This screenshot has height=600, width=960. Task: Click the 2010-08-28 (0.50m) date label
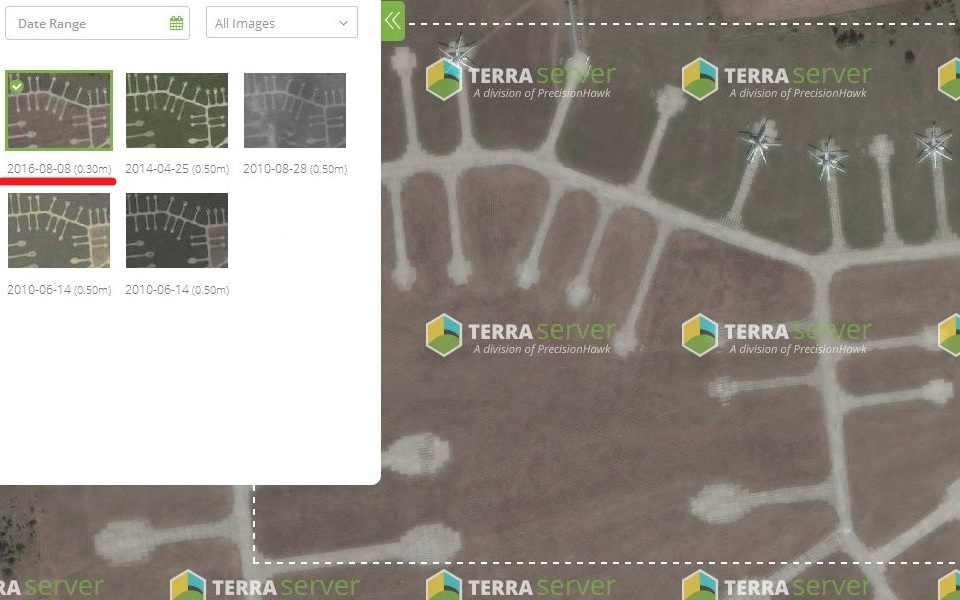[295, 168]
